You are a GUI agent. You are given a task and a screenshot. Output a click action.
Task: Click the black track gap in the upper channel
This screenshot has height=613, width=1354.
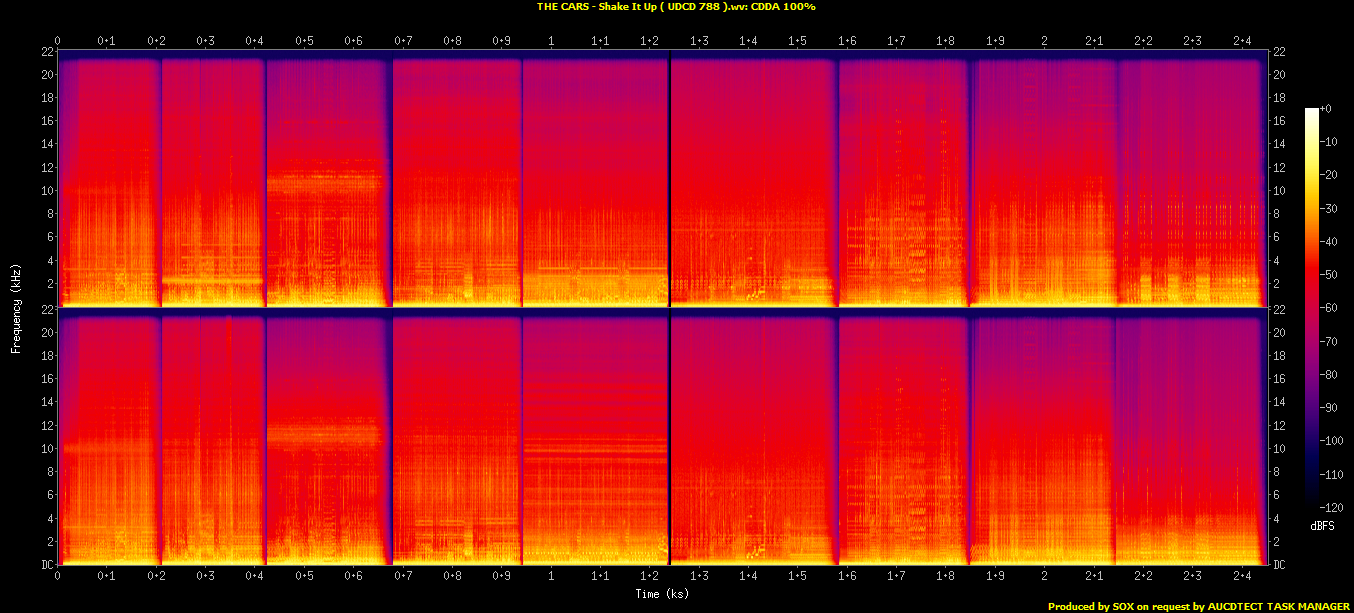pos(669,180)
